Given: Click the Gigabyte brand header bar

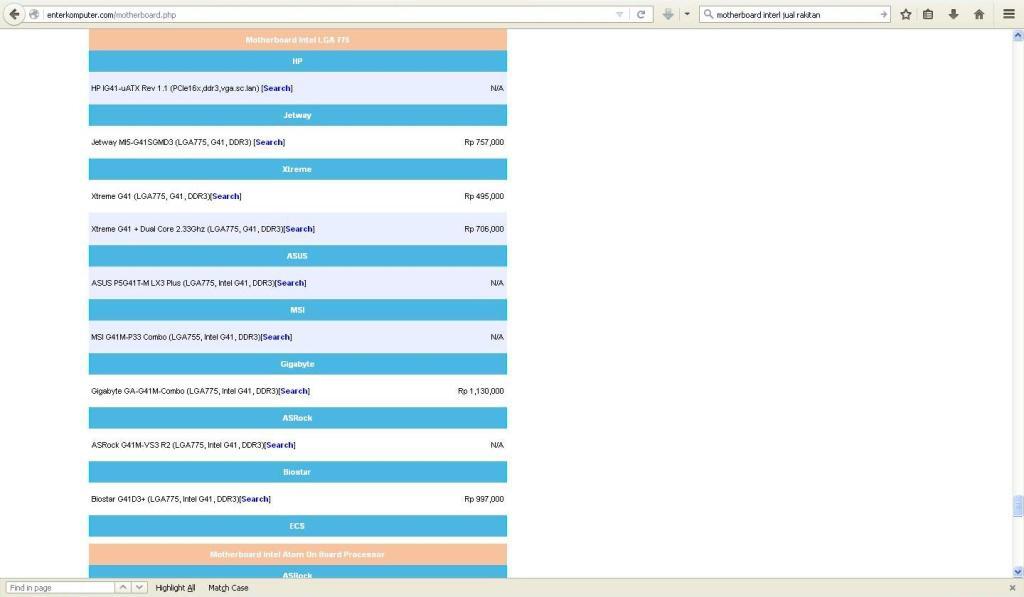Looking at the screenshot, I should coord(298,364).
